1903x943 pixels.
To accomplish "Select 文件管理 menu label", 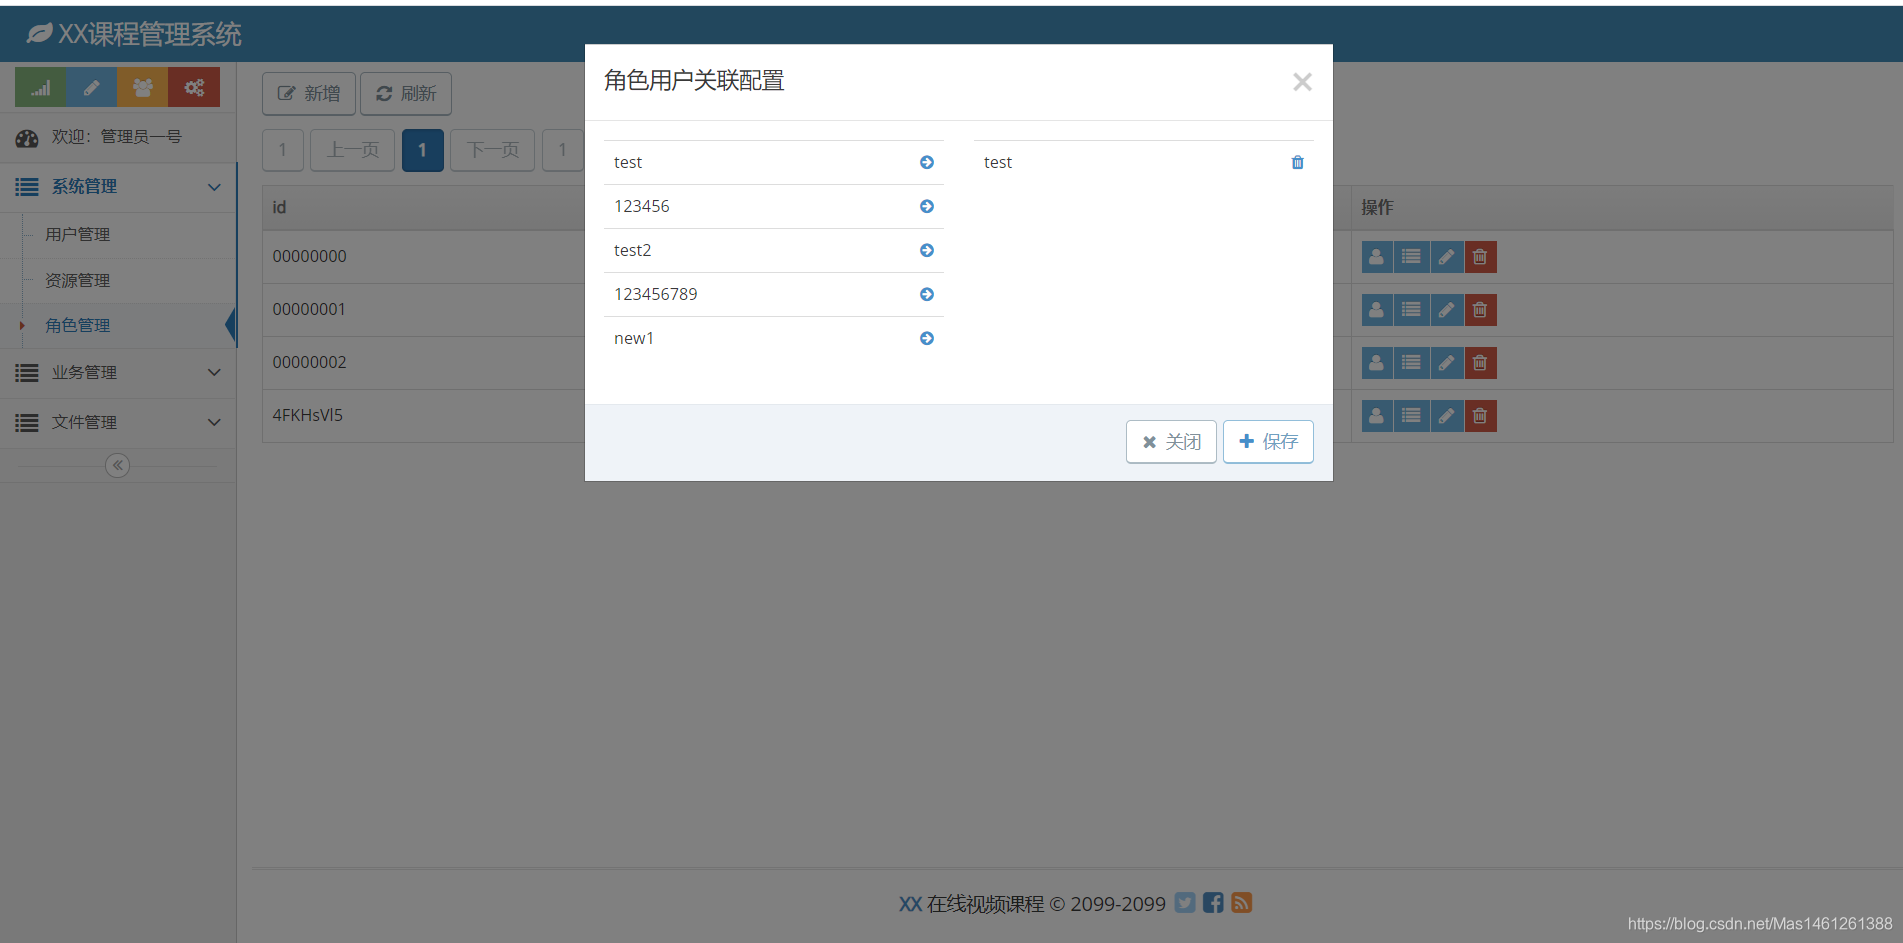I will (84, 422).
